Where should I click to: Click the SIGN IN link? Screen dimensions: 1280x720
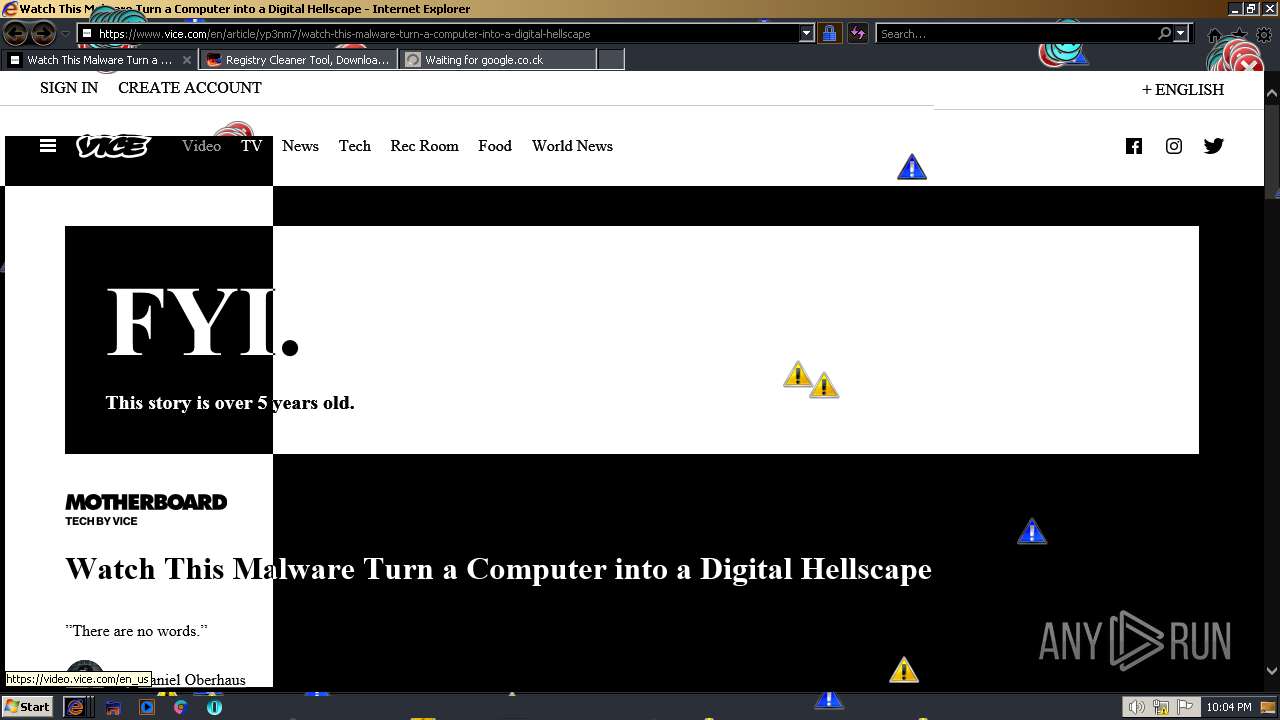point(69,88)
